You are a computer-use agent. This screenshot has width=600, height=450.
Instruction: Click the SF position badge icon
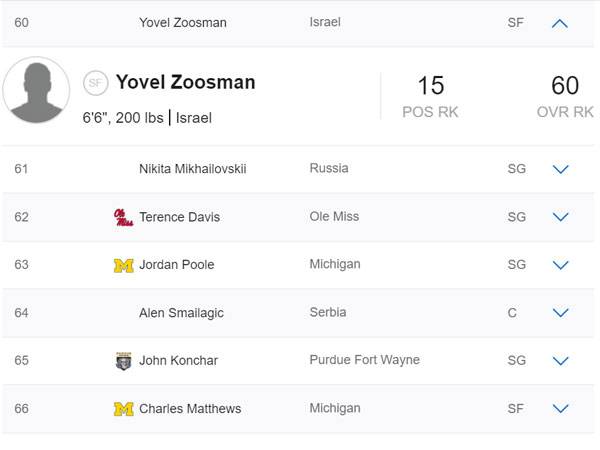point(96,83)
